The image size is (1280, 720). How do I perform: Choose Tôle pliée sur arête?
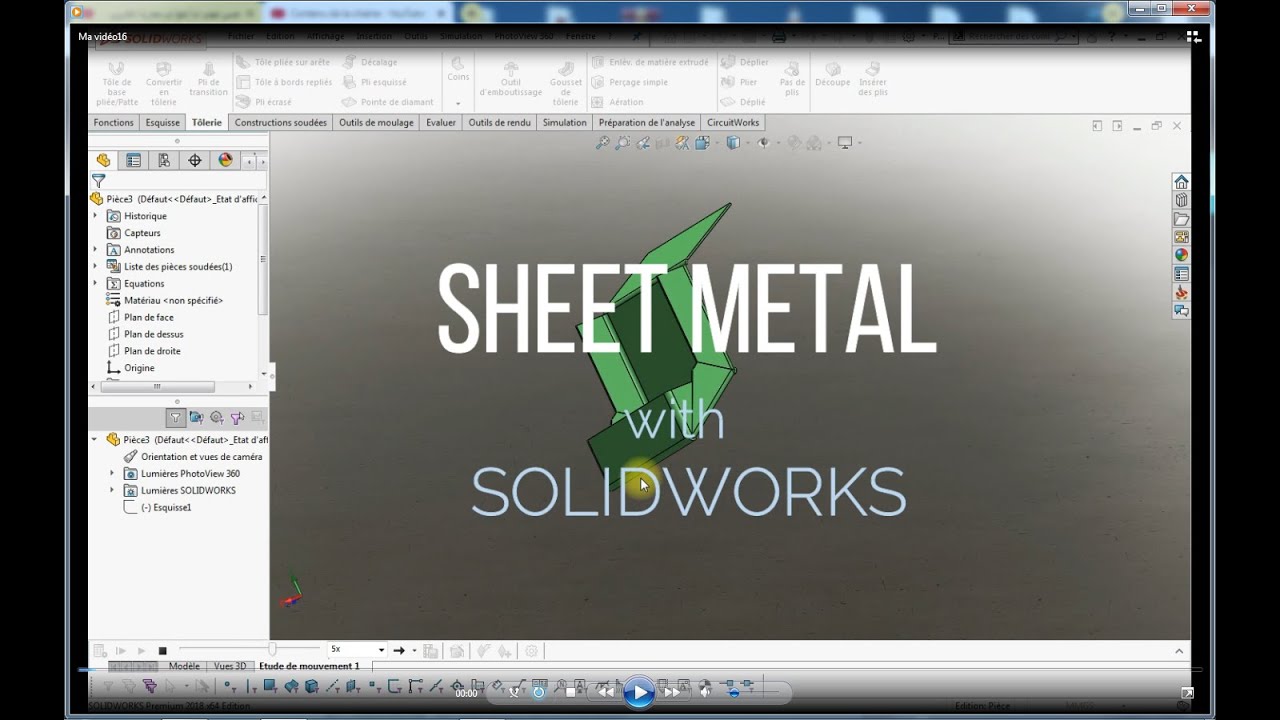(283, 62)
